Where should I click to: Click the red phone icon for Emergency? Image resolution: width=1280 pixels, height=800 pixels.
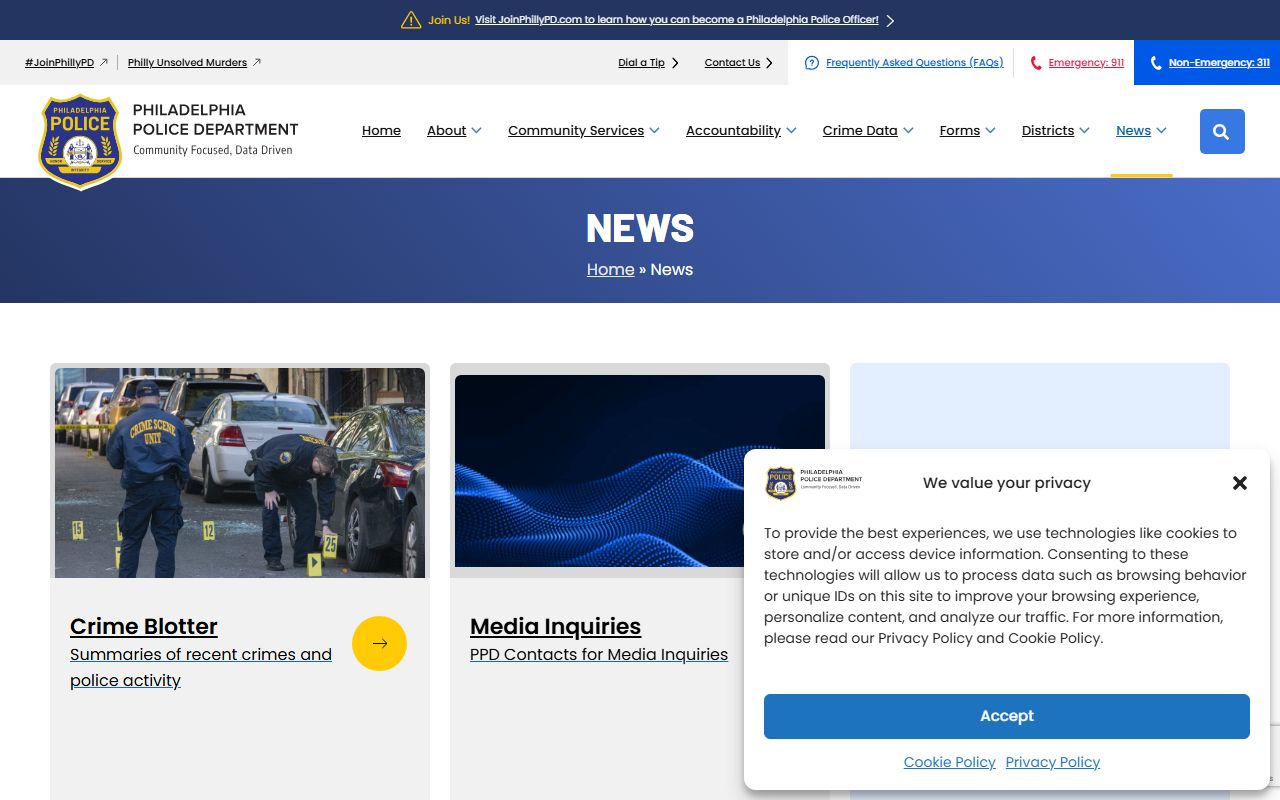pyautogui.click(x=1036, y=63)
